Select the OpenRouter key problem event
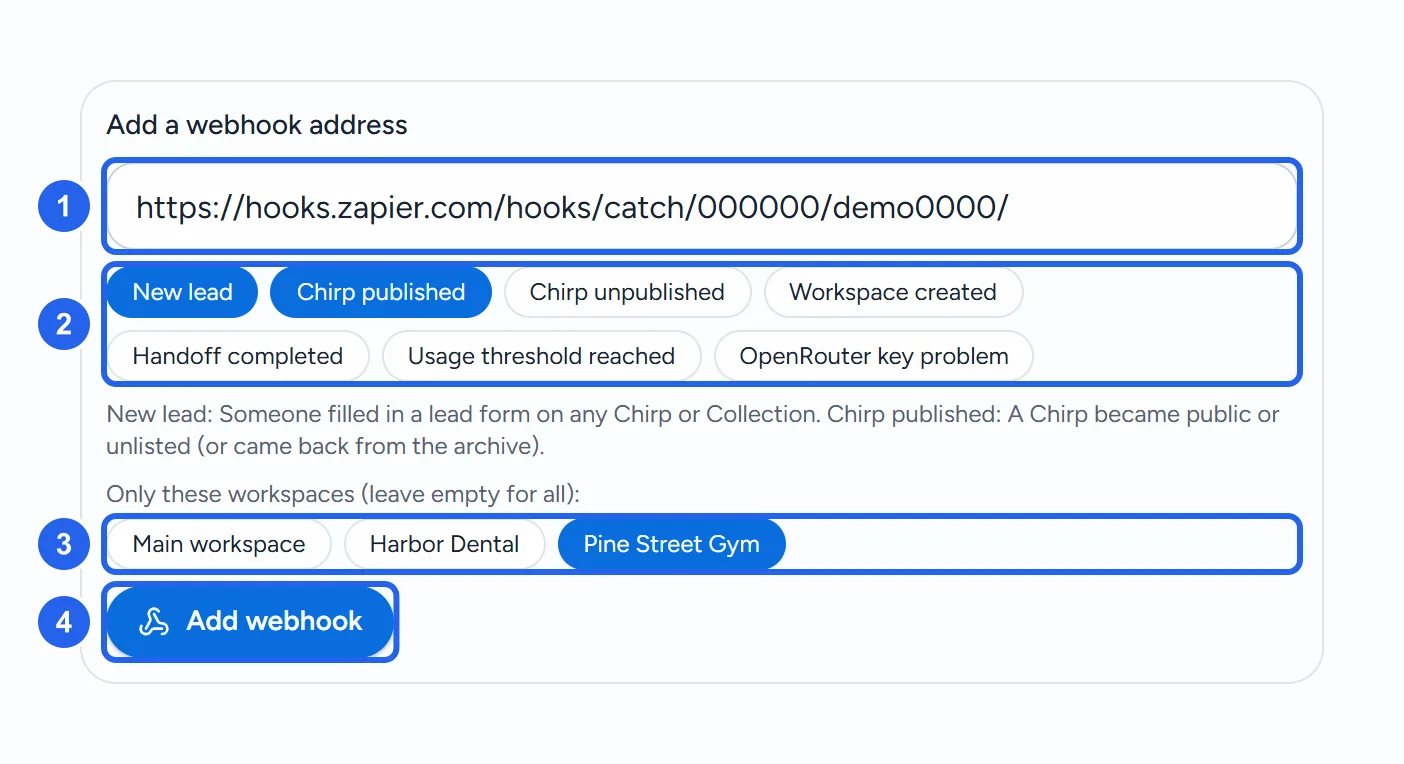 coord(874,356)
